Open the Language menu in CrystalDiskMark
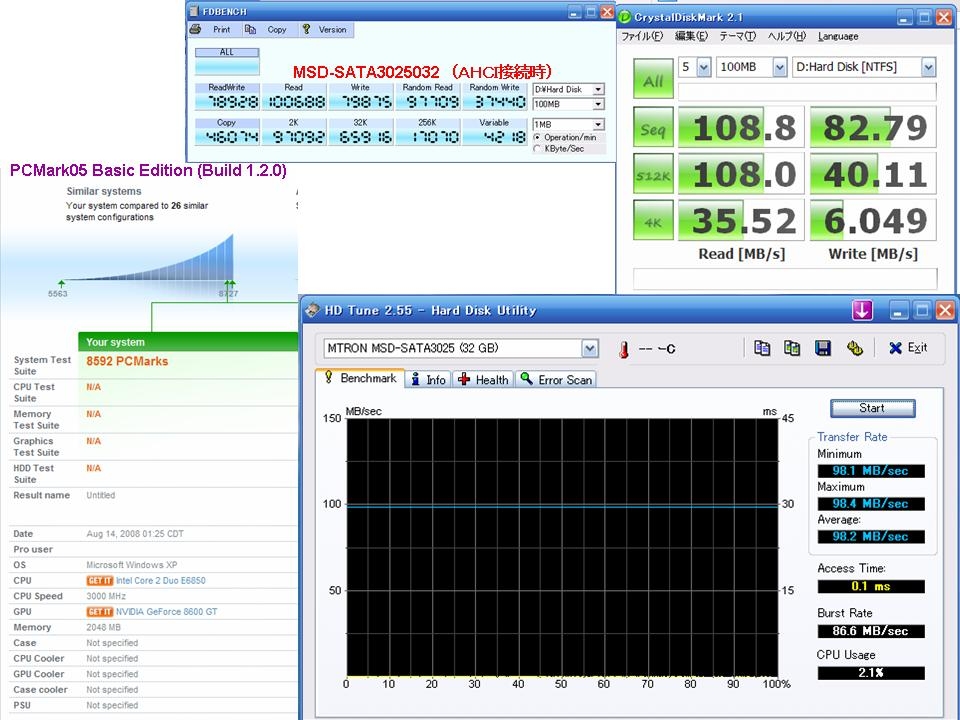 click(837, 36)
